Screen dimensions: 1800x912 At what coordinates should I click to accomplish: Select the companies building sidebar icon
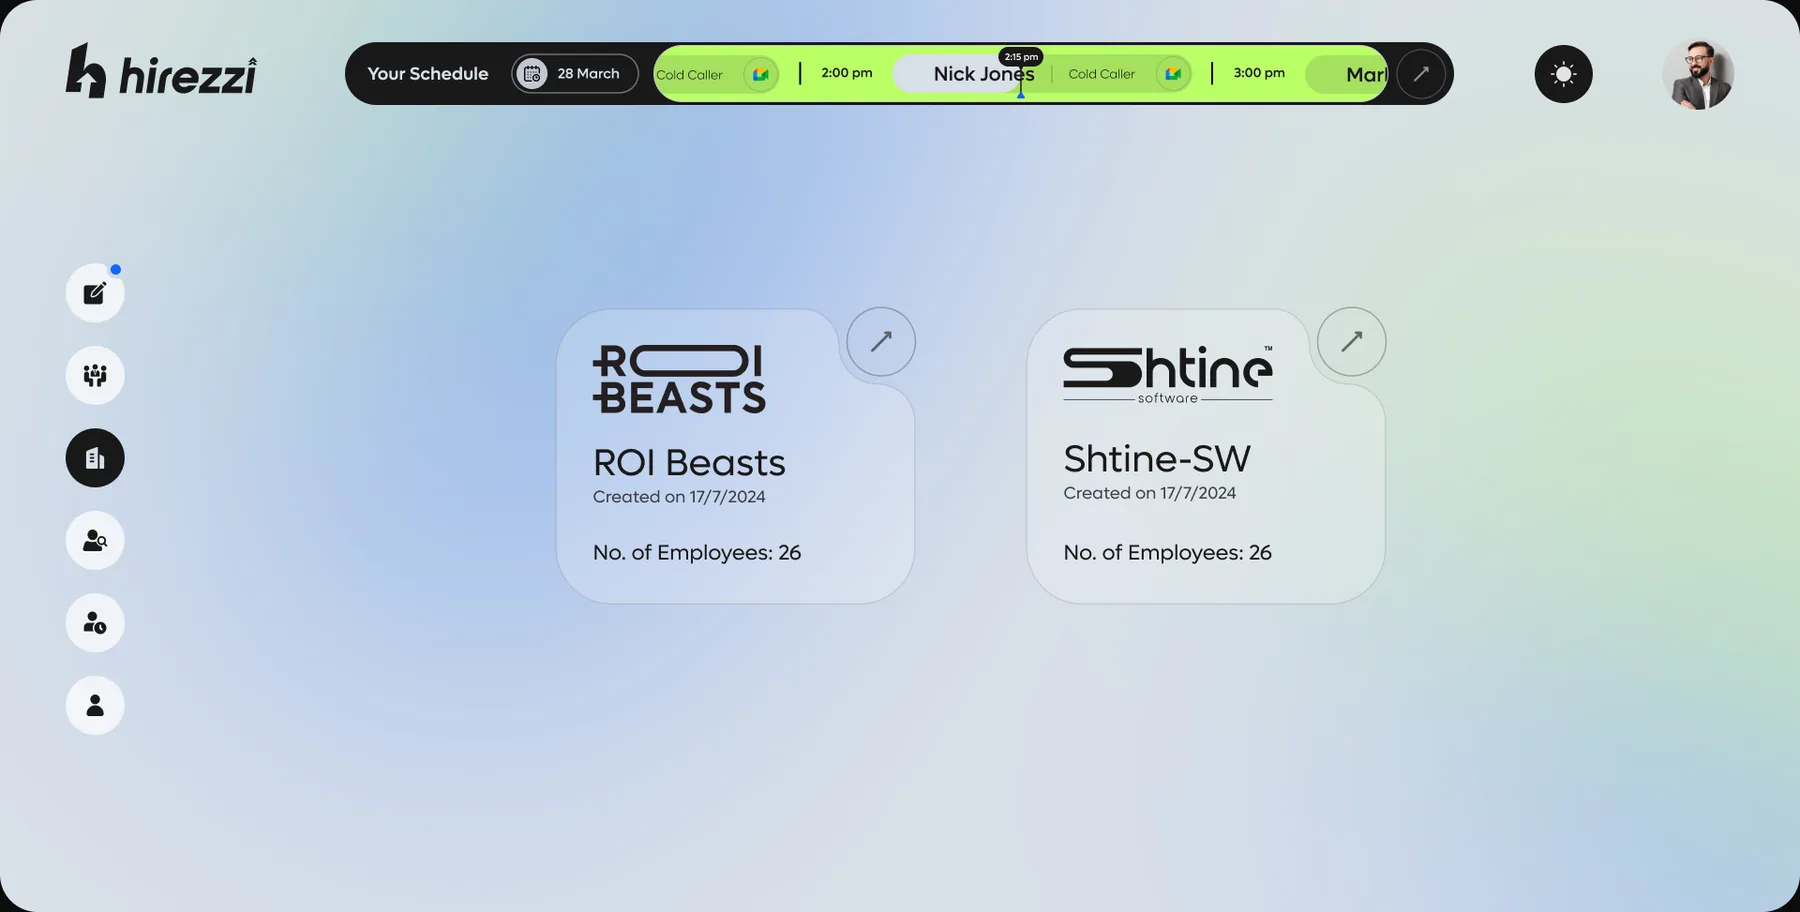(x=95, y=458)
